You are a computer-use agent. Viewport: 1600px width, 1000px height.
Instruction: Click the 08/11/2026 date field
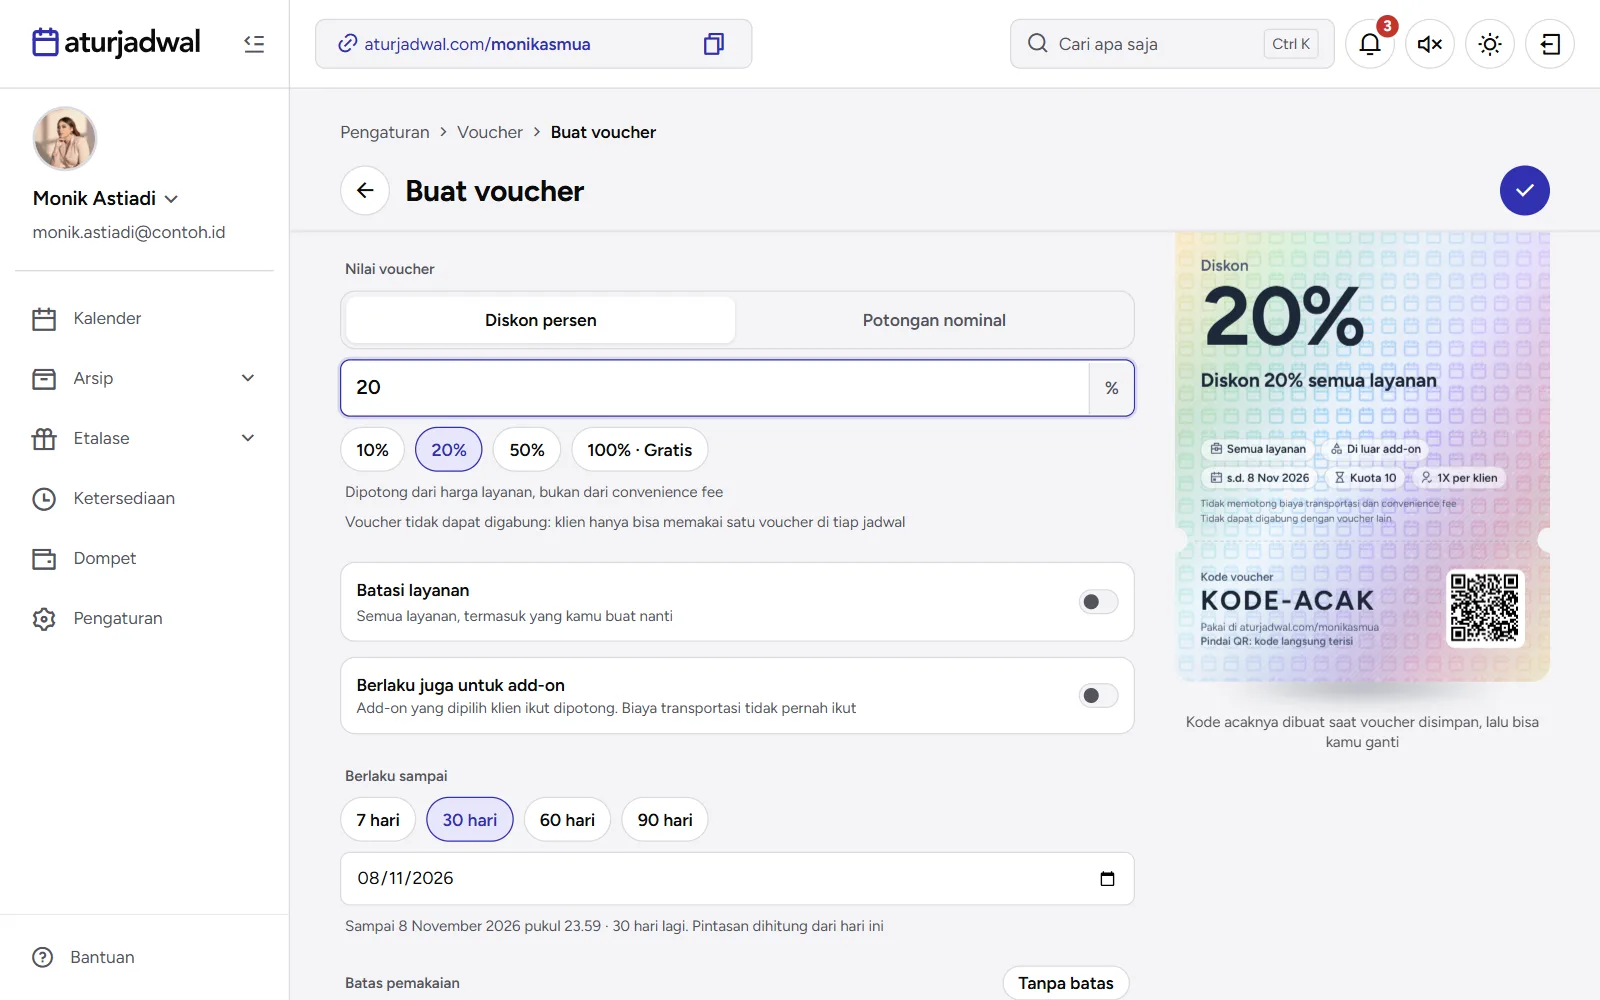pos(737,879)
